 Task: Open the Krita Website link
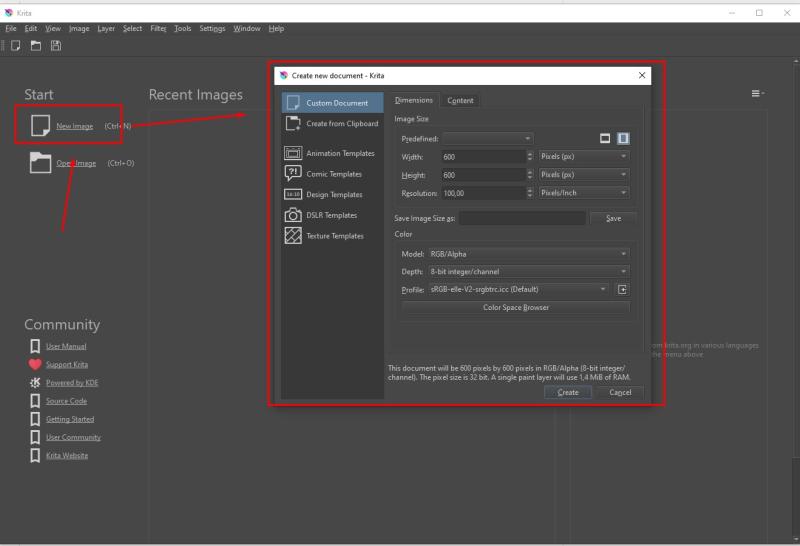coord(67,456)
